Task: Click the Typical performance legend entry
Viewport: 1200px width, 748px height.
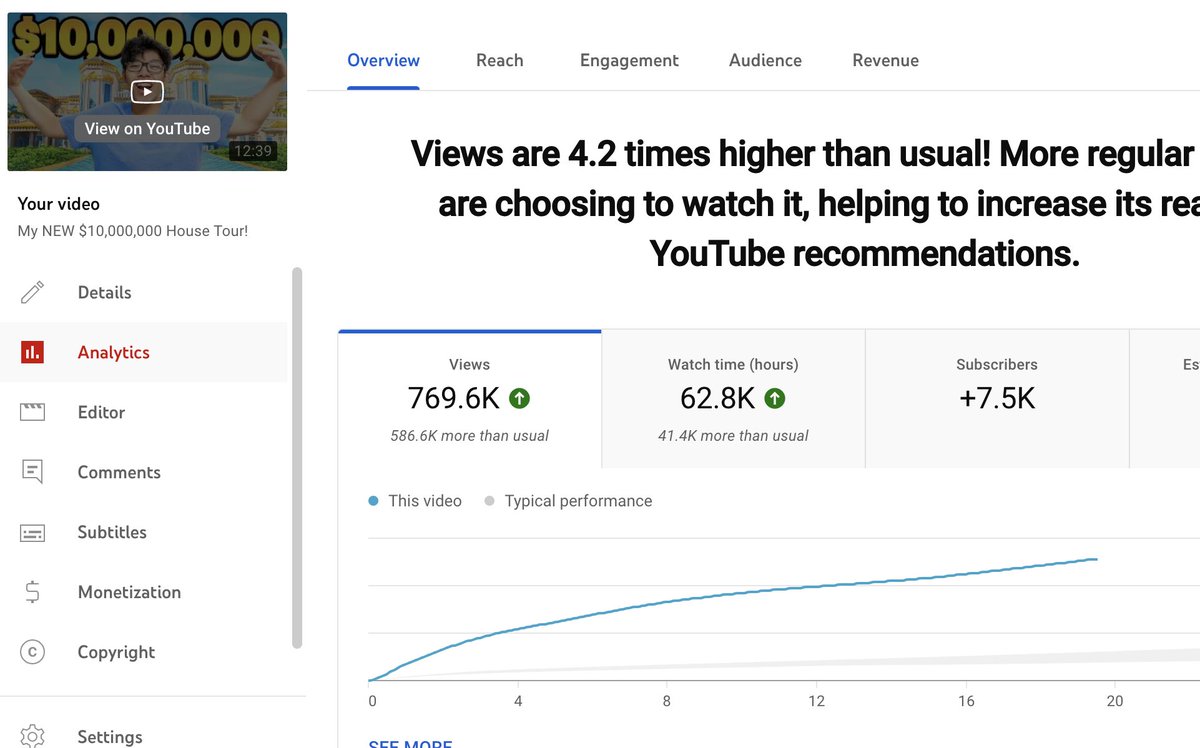Action: [568, 501]
